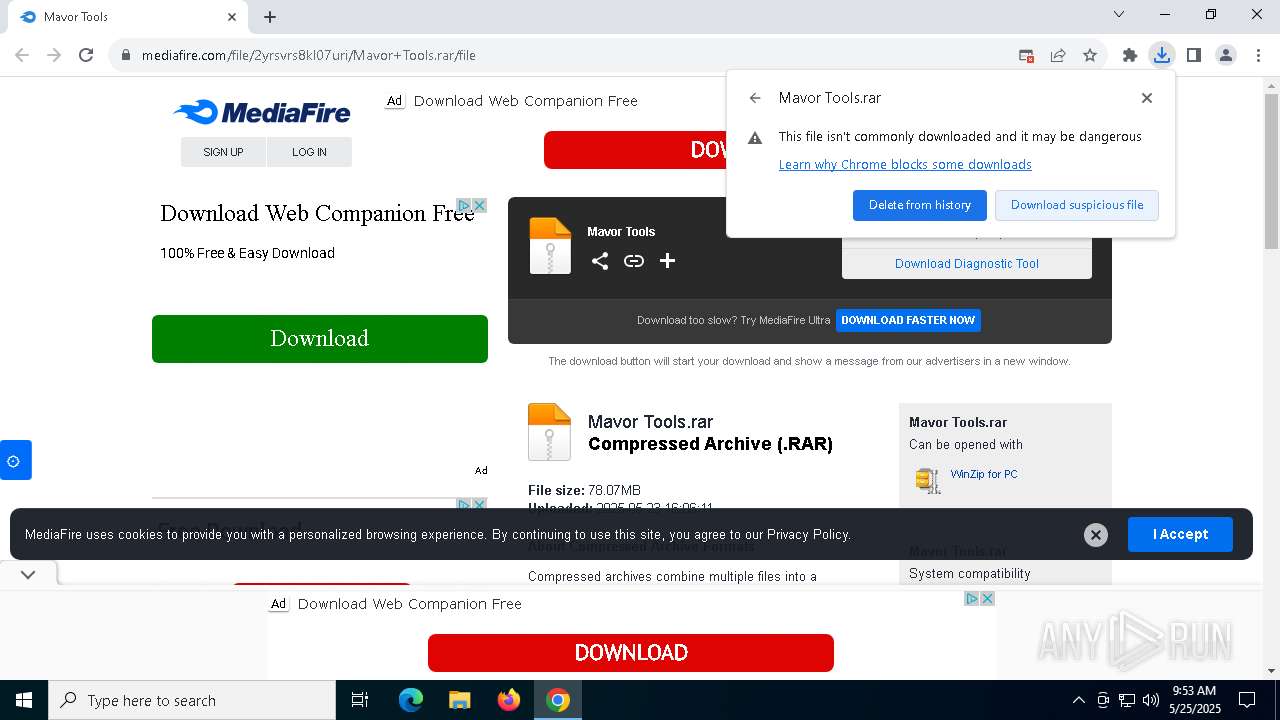
Task: Share this page via the share icon
Action: 1058,55
